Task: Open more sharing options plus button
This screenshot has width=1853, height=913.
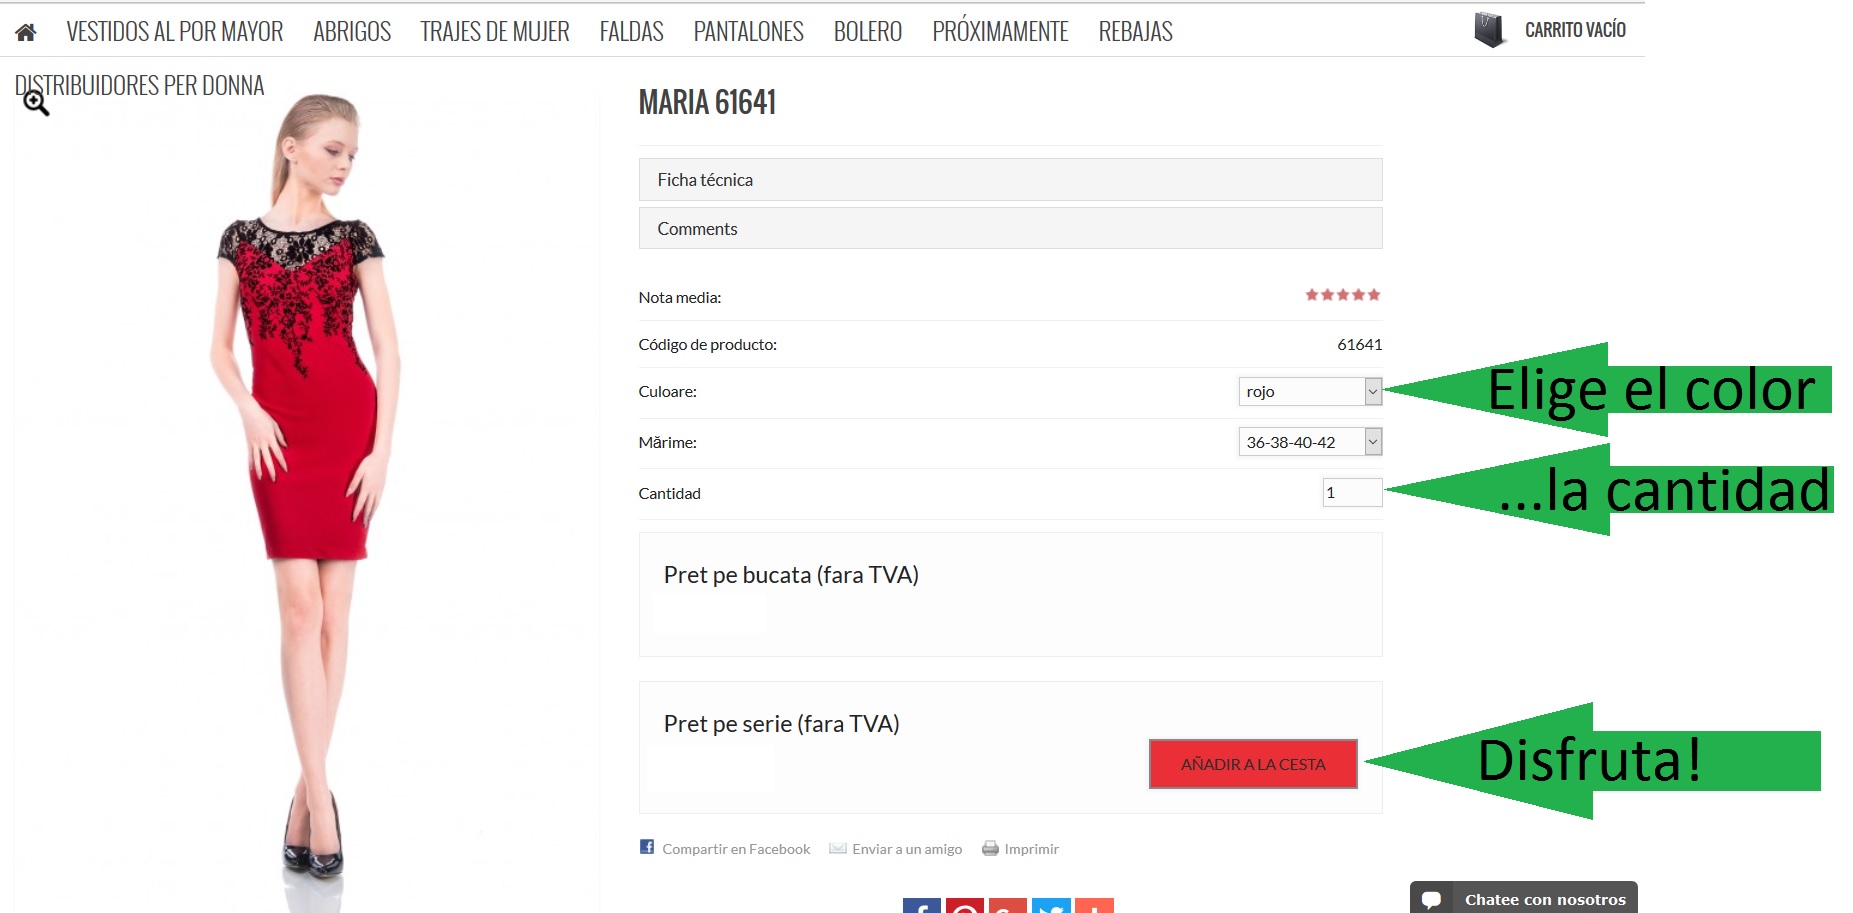Action: coord(1094,906)
